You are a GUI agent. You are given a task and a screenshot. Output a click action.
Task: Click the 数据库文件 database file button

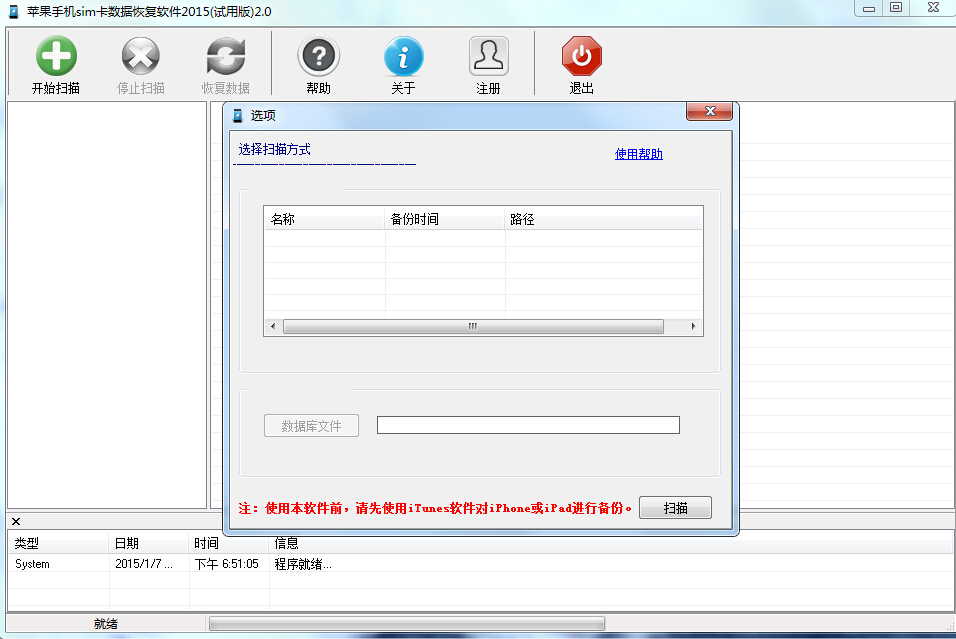pyautogui.click(x=311, y=426)
